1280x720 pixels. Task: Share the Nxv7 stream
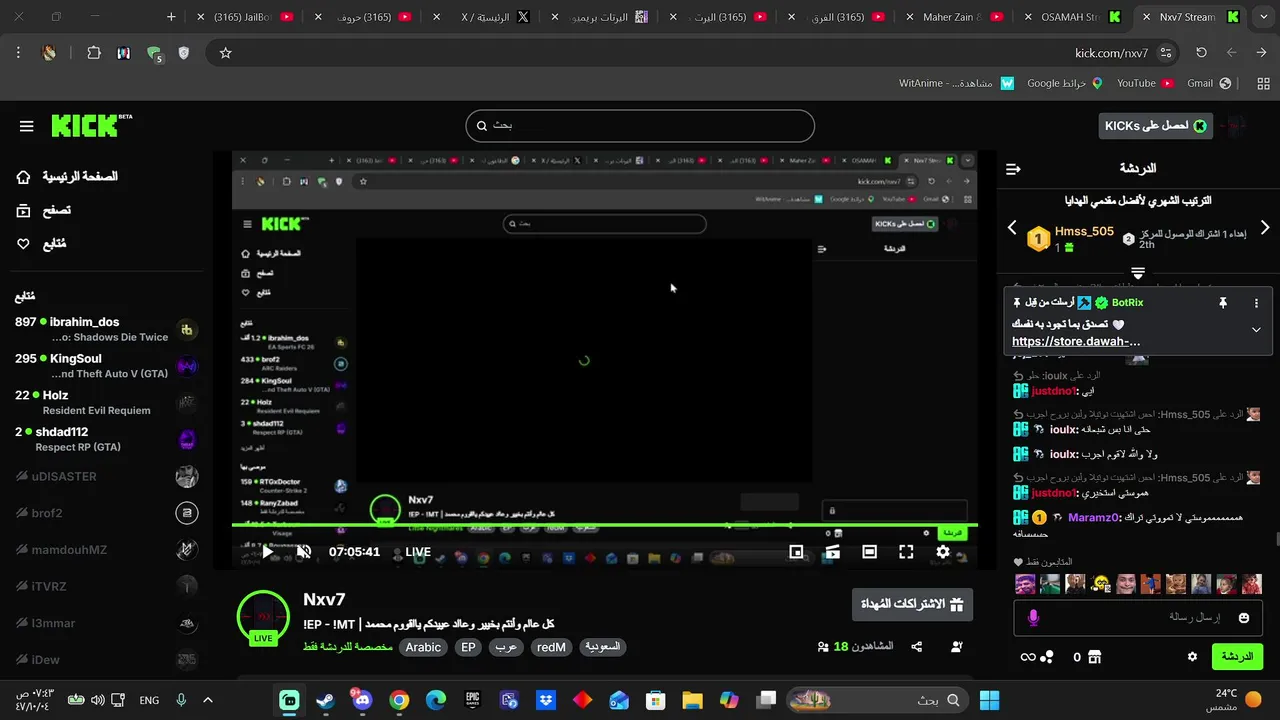coord(916,647)
